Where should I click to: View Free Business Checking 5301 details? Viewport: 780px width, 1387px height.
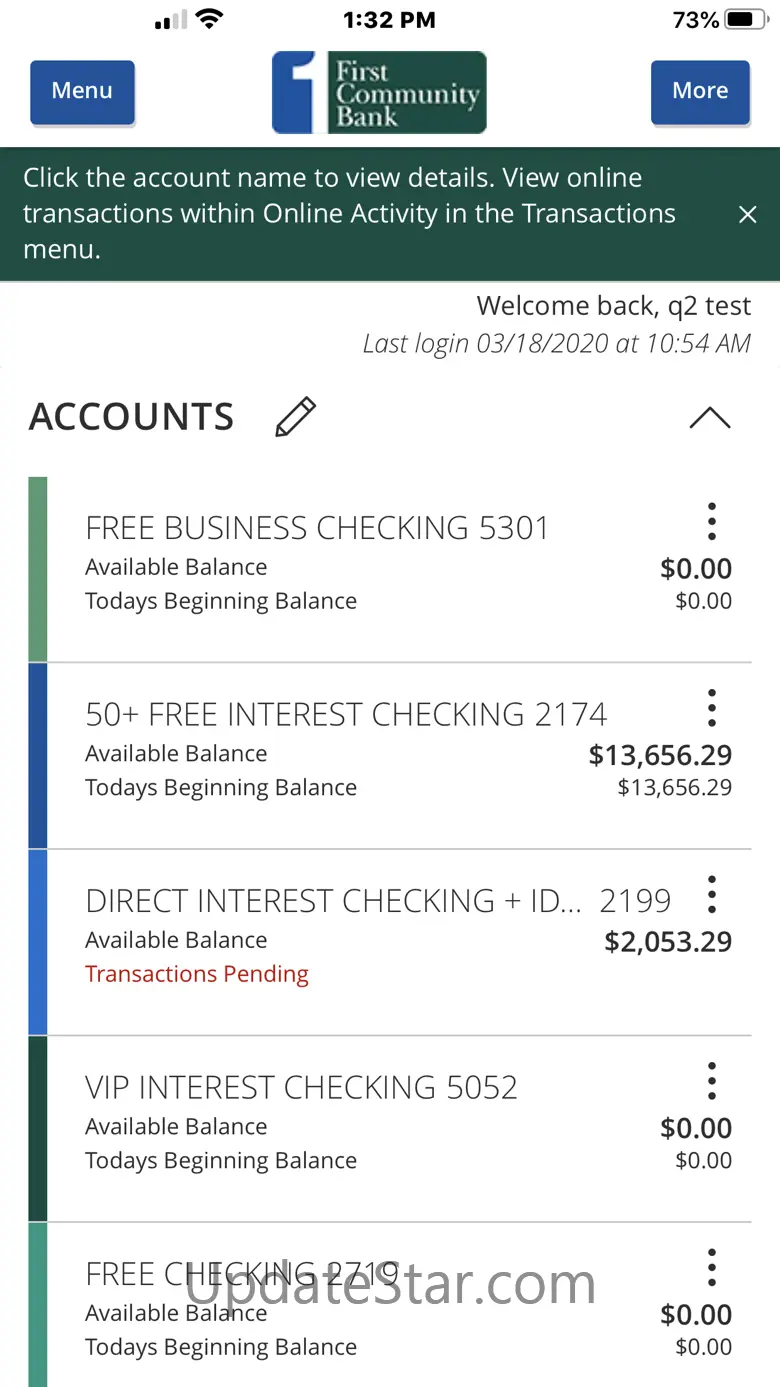click(317, 528)
